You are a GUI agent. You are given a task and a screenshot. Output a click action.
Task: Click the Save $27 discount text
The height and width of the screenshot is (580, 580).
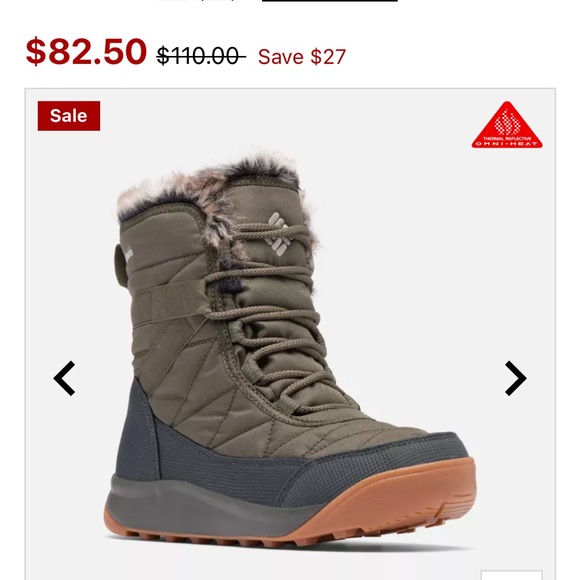302,57
